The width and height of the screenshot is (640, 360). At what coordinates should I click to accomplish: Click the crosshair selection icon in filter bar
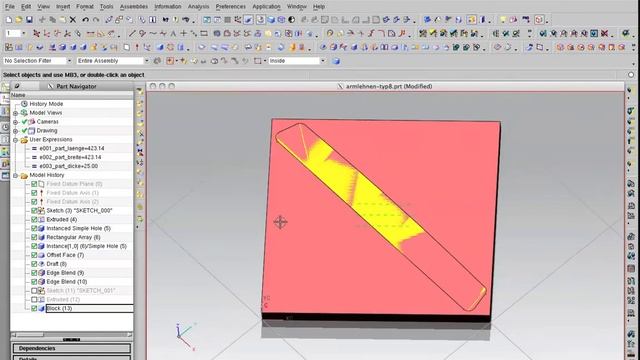click(170, 61)
